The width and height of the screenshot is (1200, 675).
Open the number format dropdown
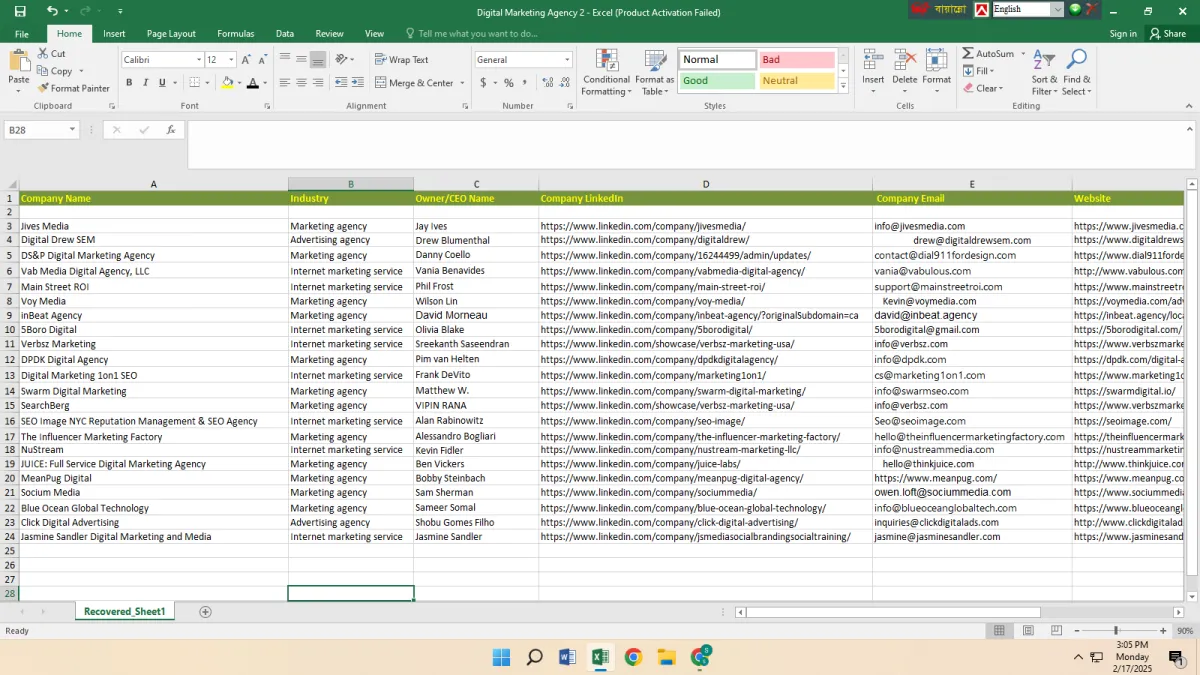point(567,60)
